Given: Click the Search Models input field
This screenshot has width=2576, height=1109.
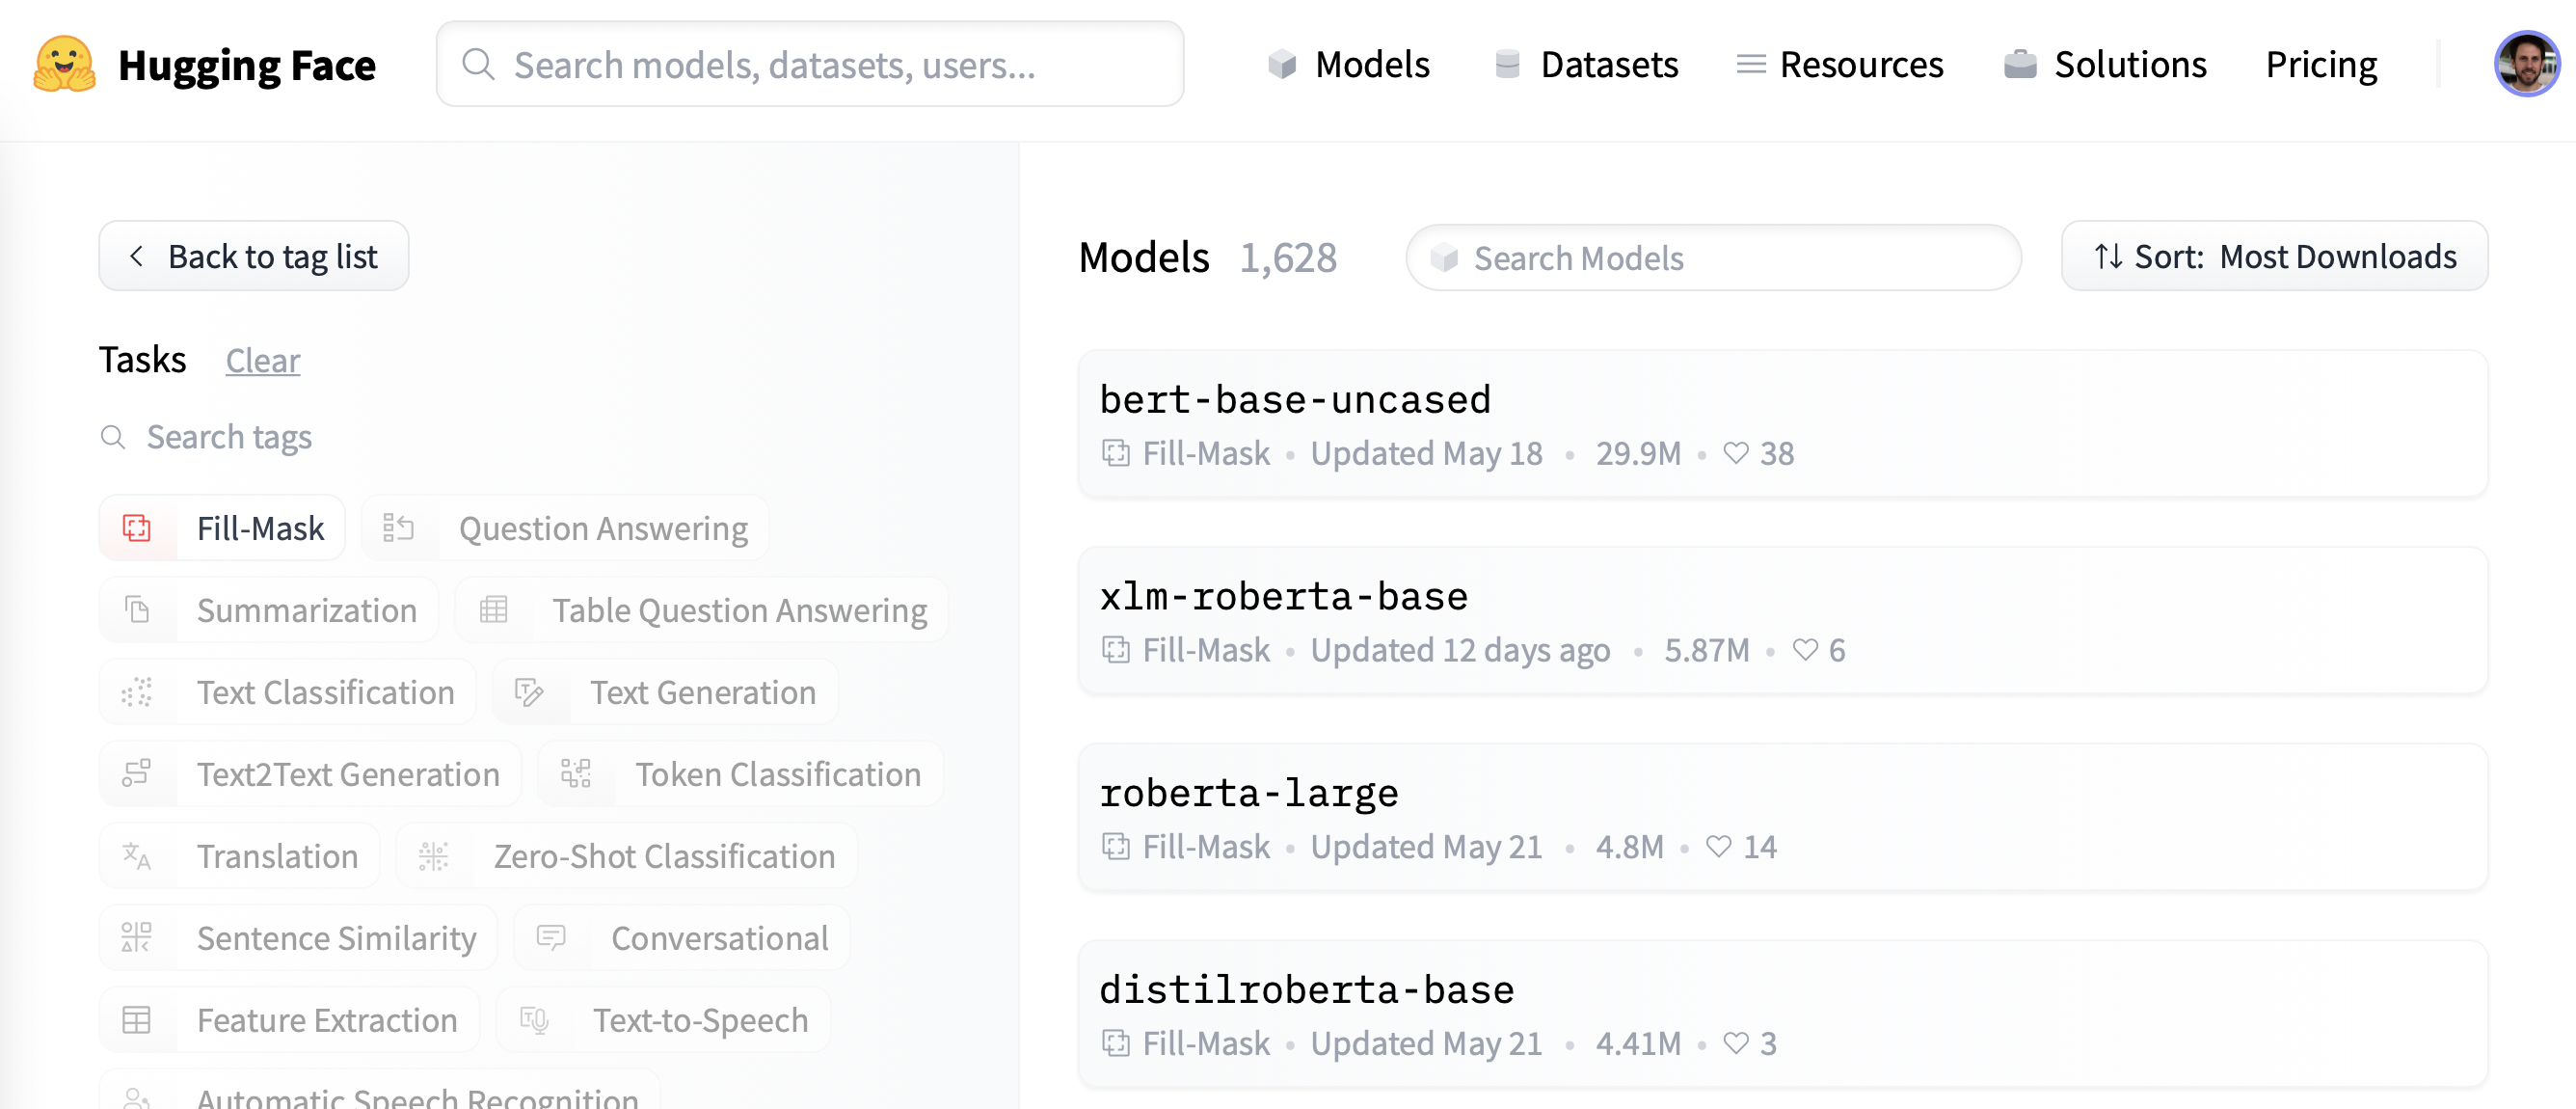Looking at the screenshot, I should [1713, 257].
